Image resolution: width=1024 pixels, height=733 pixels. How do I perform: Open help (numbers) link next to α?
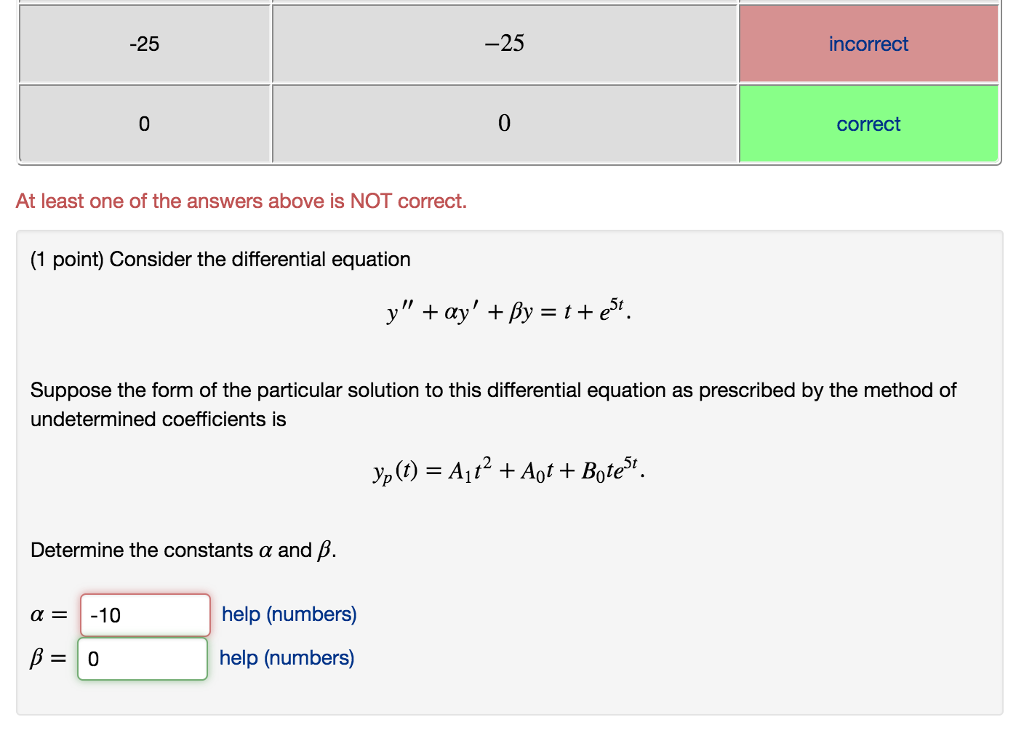[x=287, y=614]
